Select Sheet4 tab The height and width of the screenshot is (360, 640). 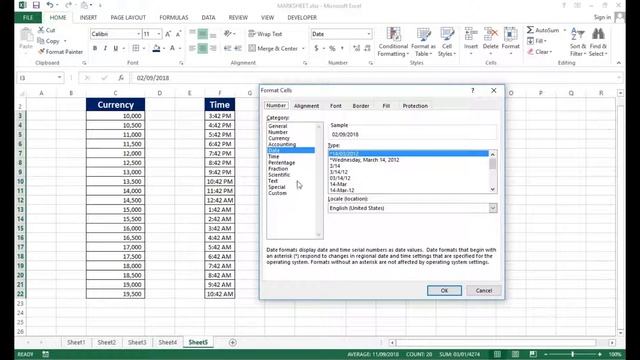(x=168, y=342)
